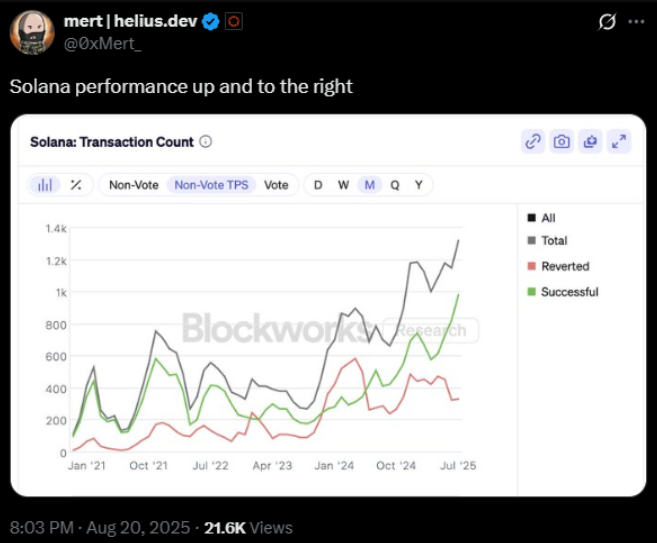Screen dimensions: 657x543
Task: Click the 400 y-axis label
Action: (x=56, y=389)
